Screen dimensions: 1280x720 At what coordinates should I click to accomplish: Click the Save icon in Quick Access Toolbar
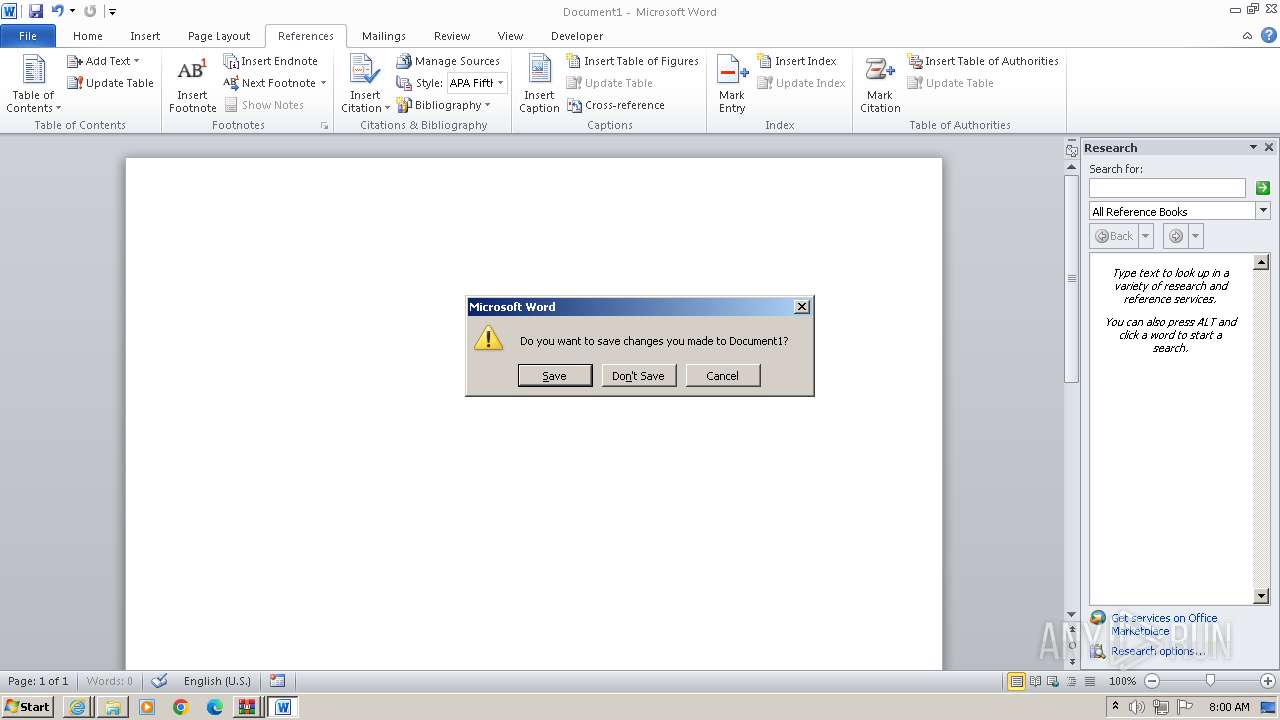[36, 11]
